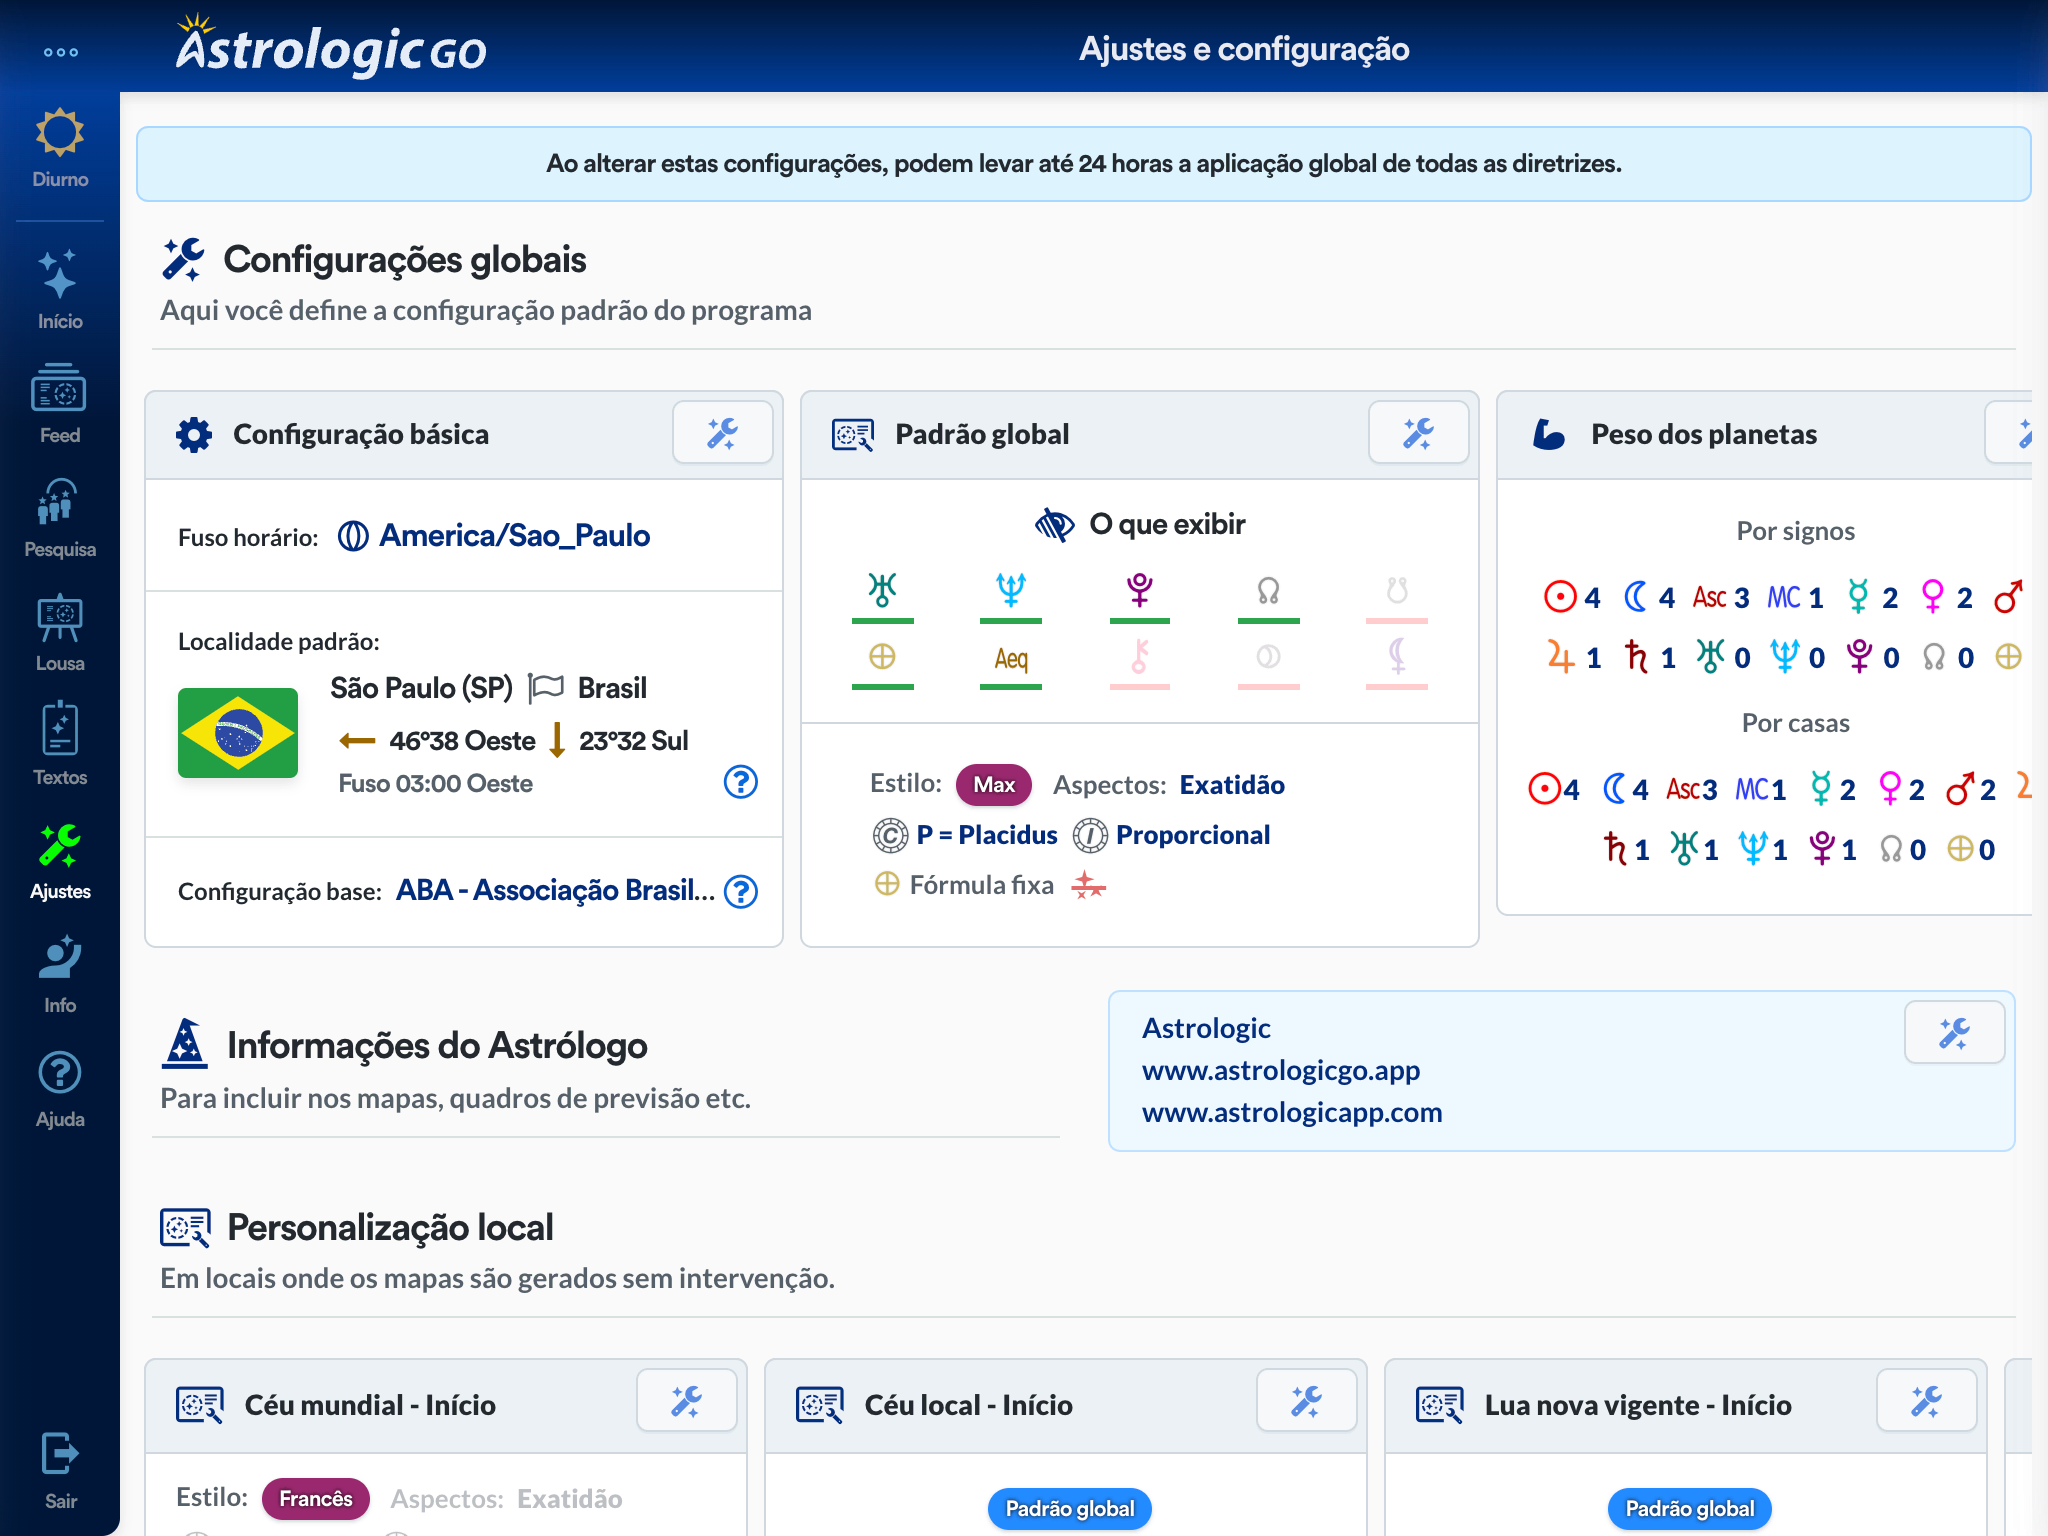
Task: Click the Brazil flag thumbnail
Action: (x=238, y=733)
